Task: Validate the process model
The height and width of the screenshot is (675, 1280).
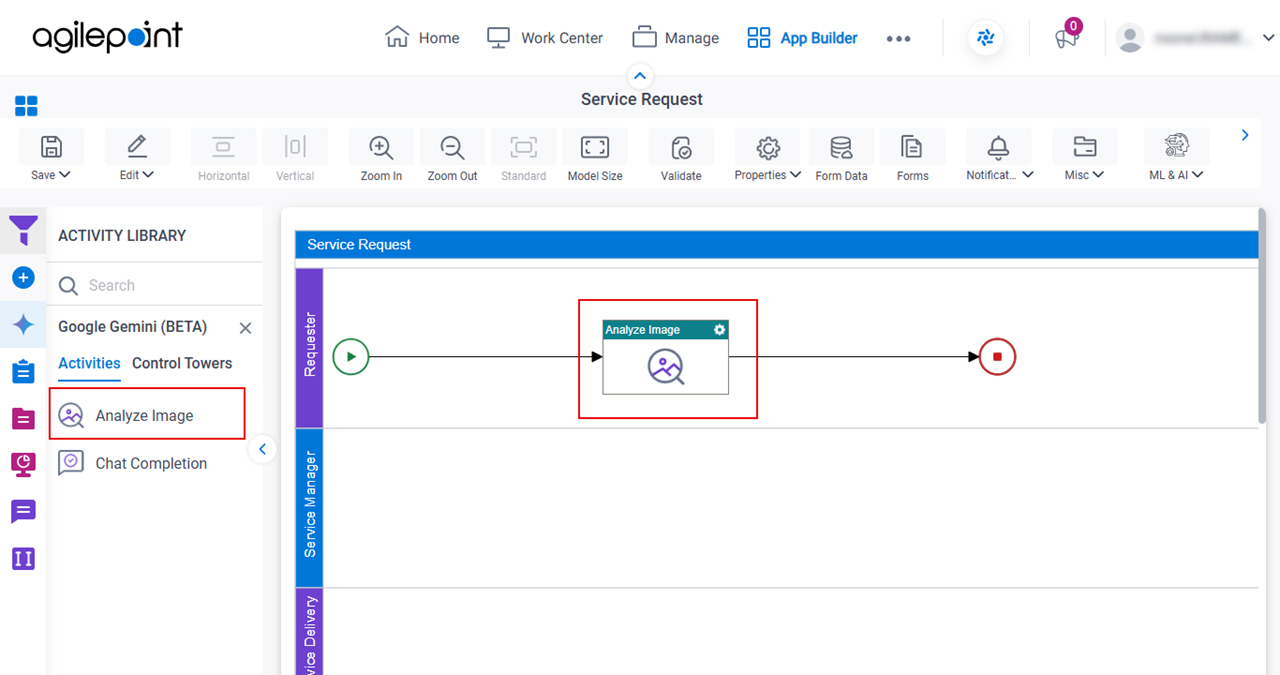Action: pos(681,147)
